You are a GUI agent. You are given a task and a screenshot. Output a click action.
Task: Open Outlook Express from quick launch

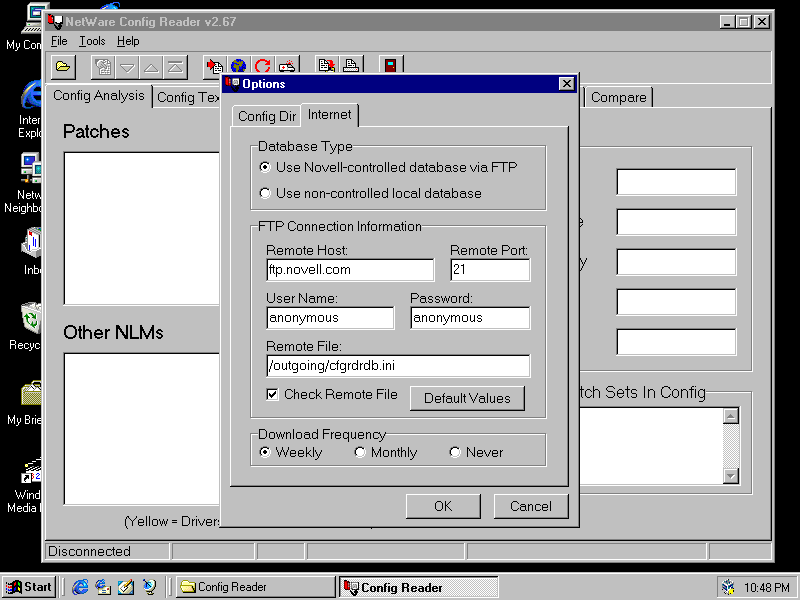click(103, 587)
